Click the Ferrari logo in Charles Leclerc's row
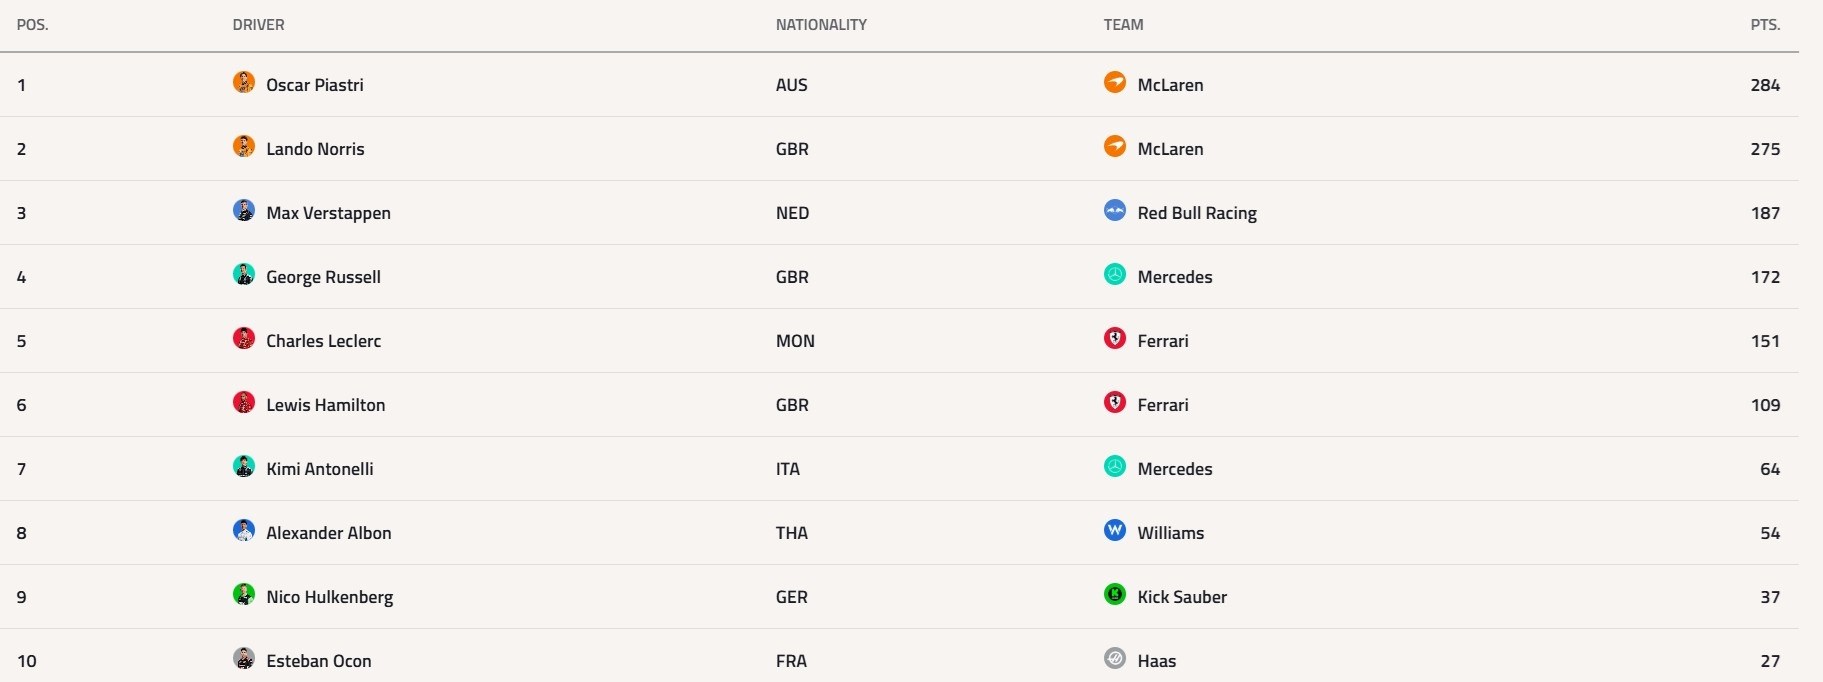 [1115, 338]
